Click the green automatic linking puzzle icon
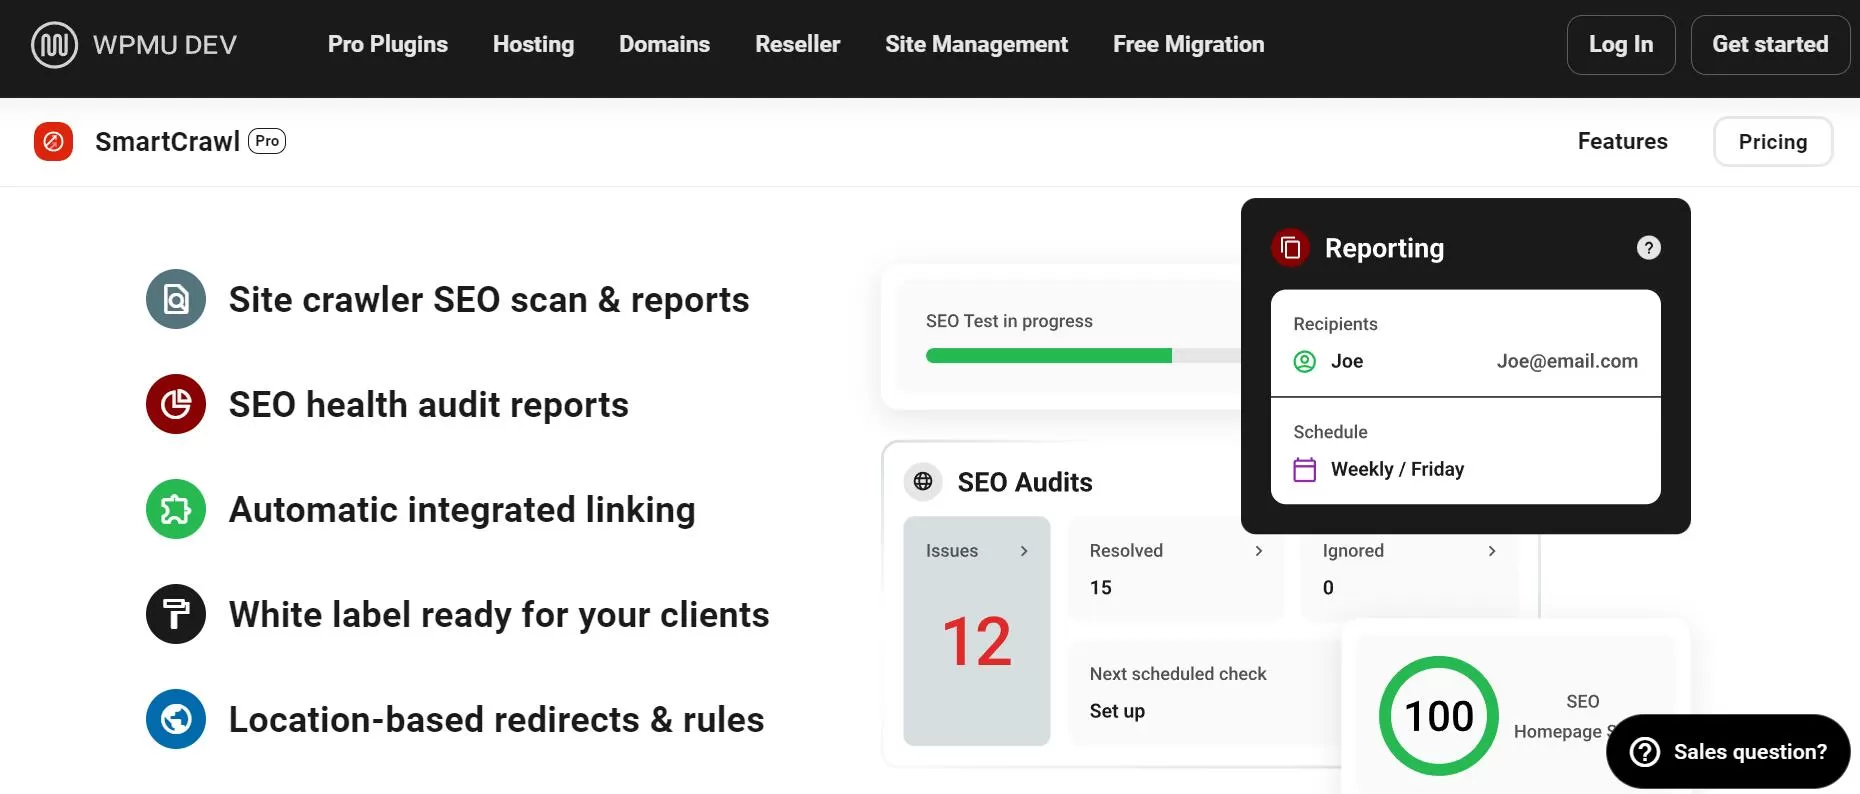The image size is (1860, 794). point(176,509)
